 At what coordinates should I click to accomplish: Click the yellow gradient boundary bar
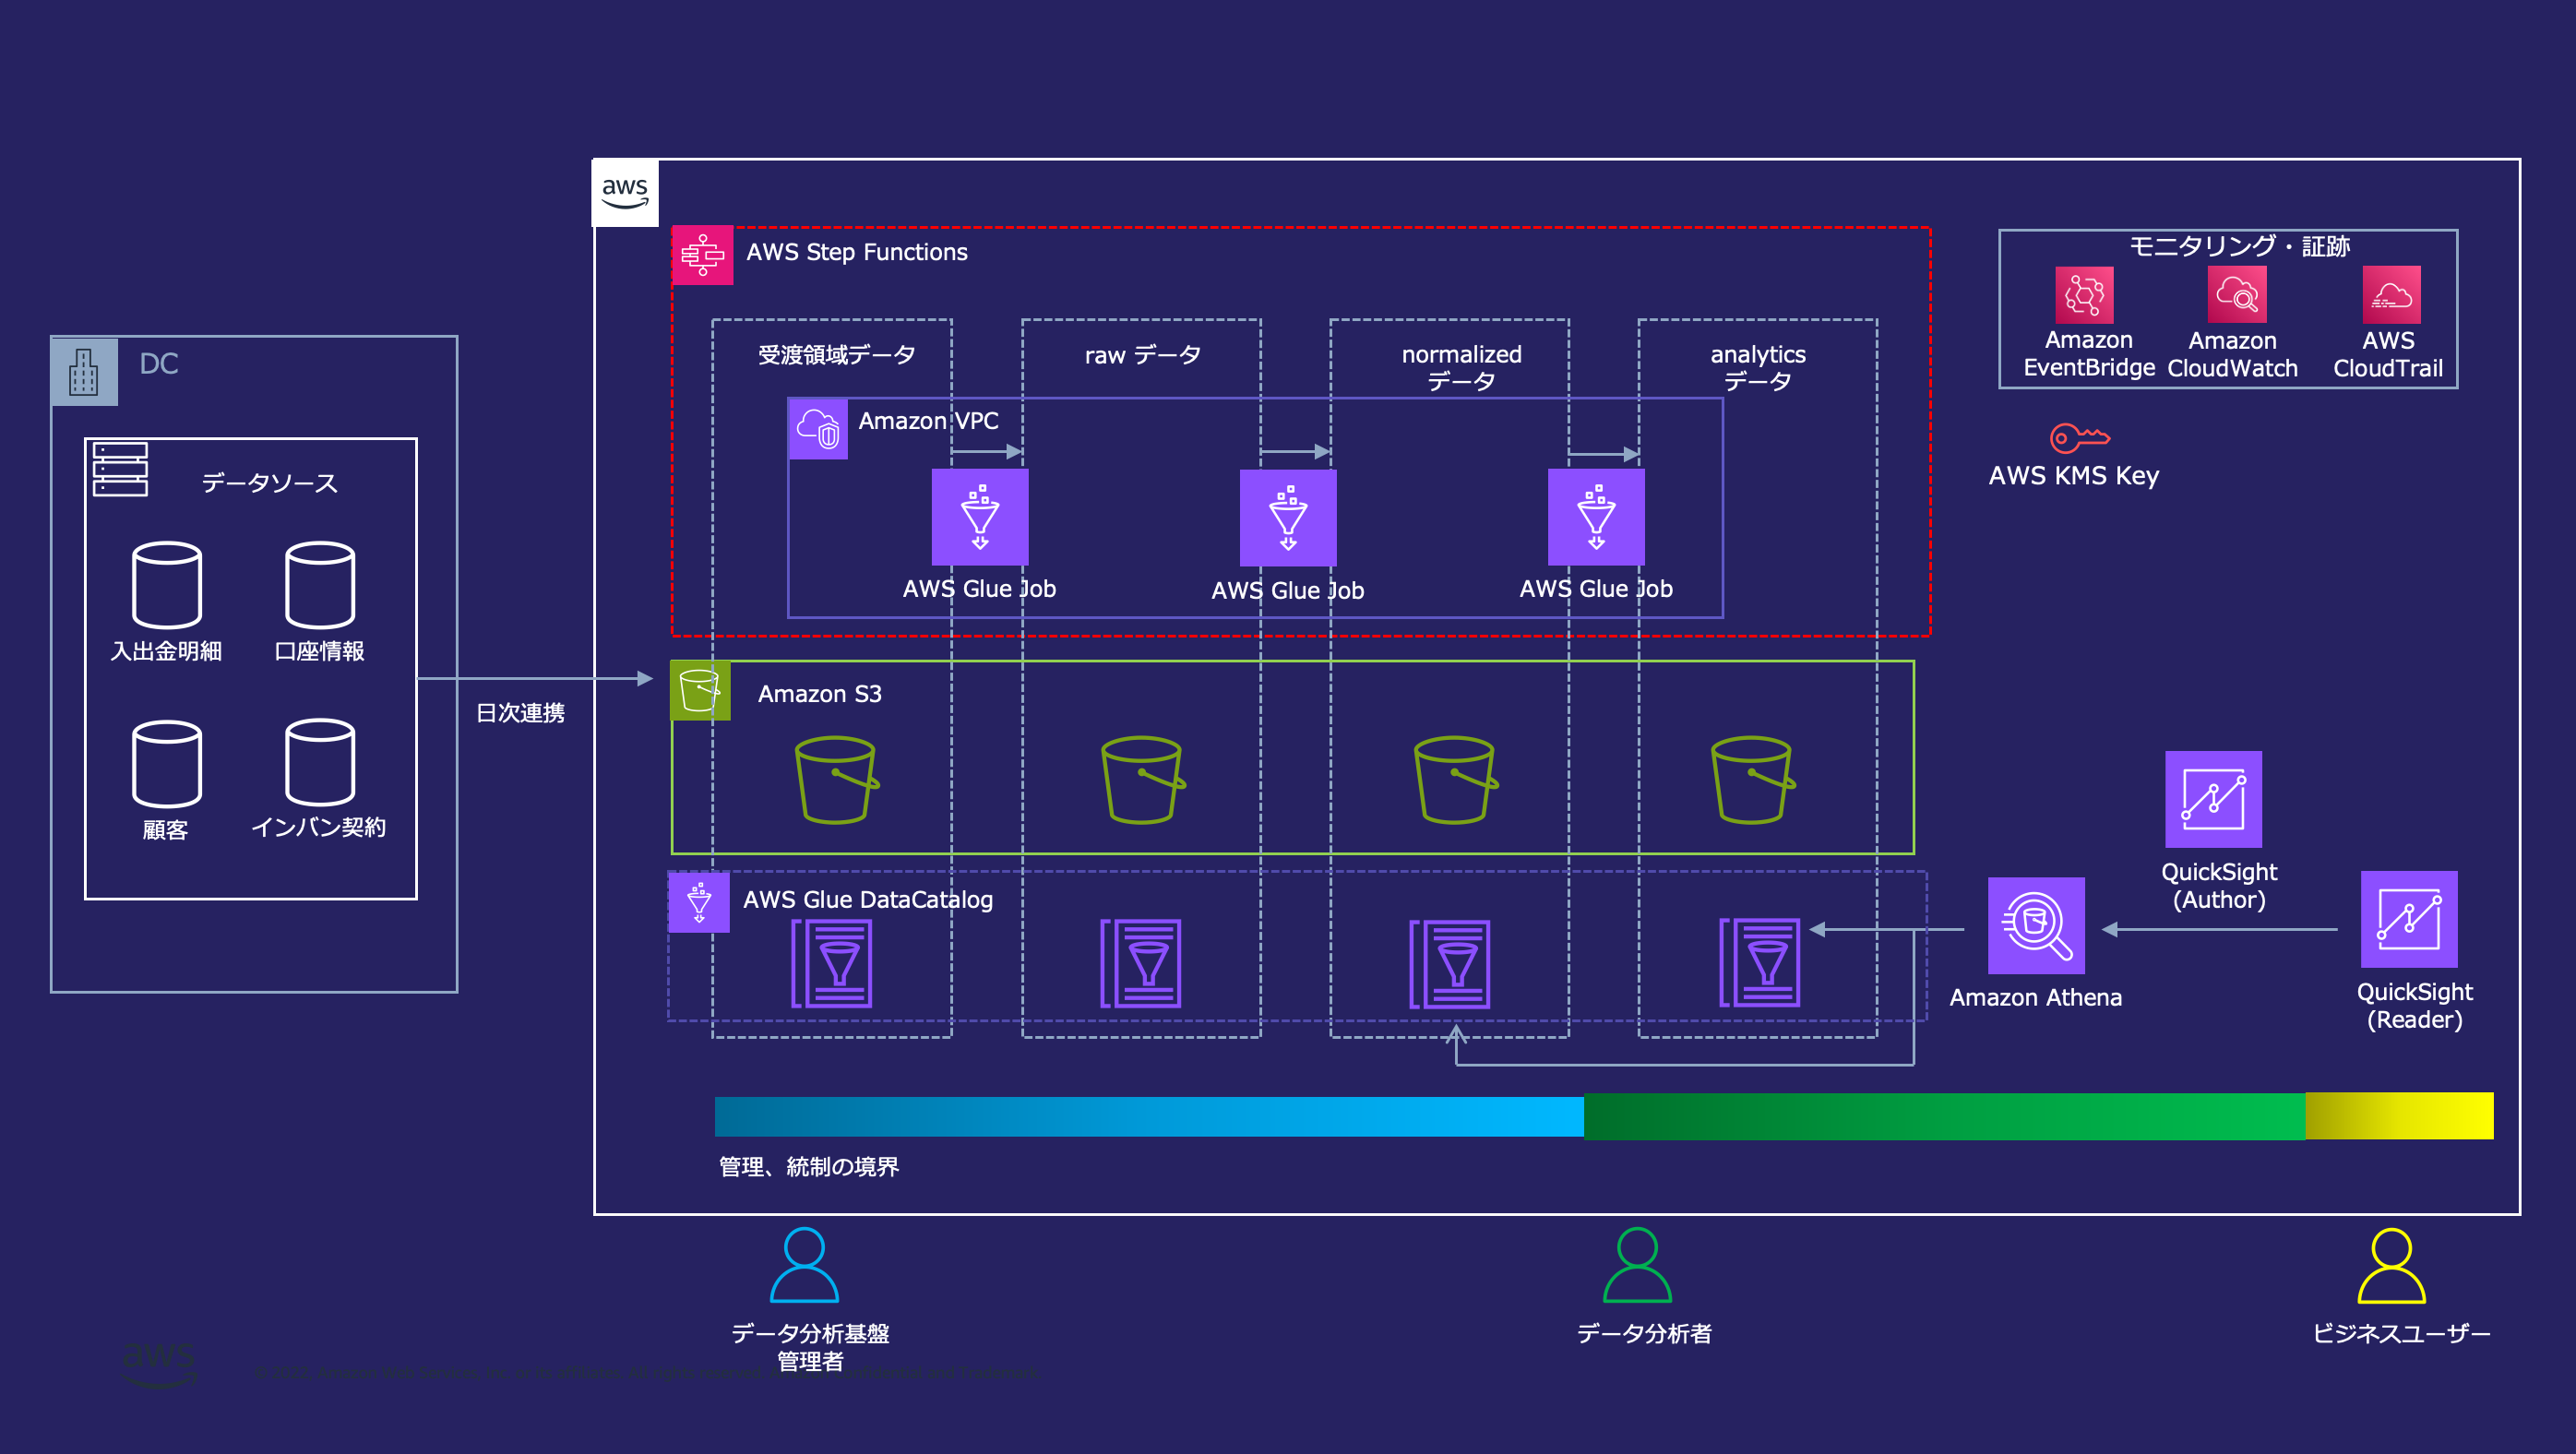click(x=2400, y=1116)
